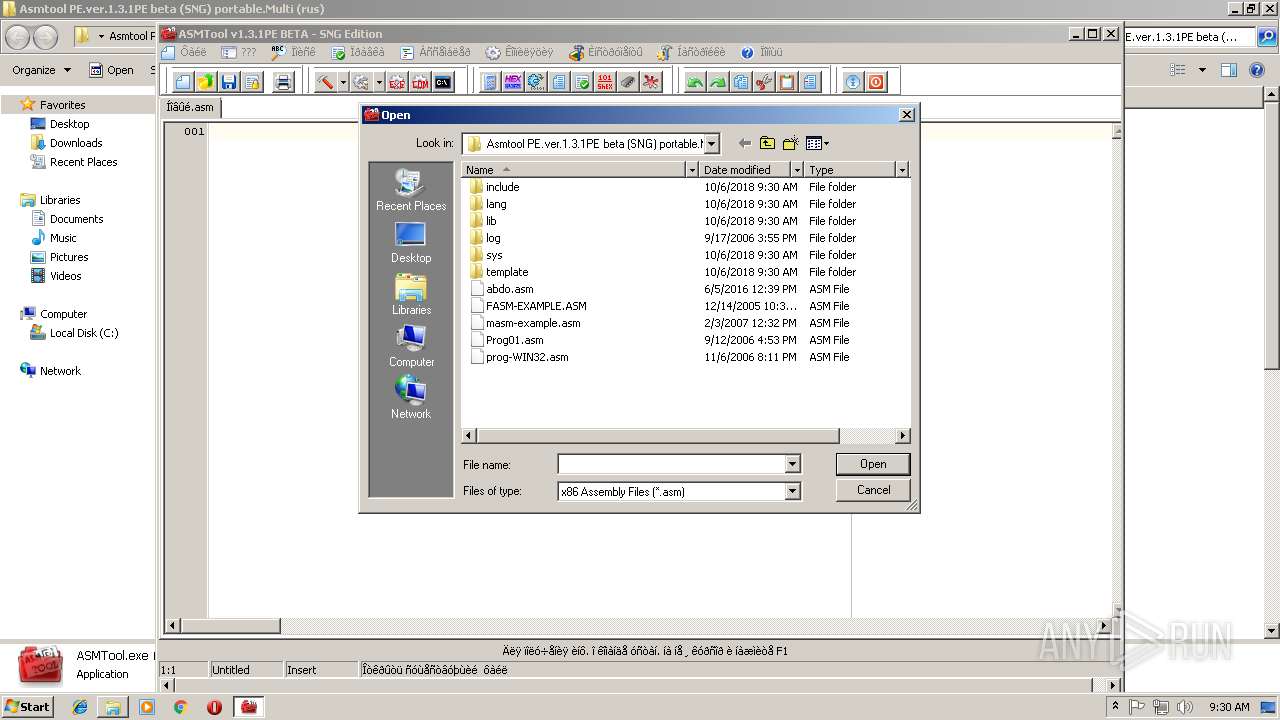Viewport: 1280px width, 720px height.
Task: Open the HEX editor icon
Action: click(x=513, y=82)
